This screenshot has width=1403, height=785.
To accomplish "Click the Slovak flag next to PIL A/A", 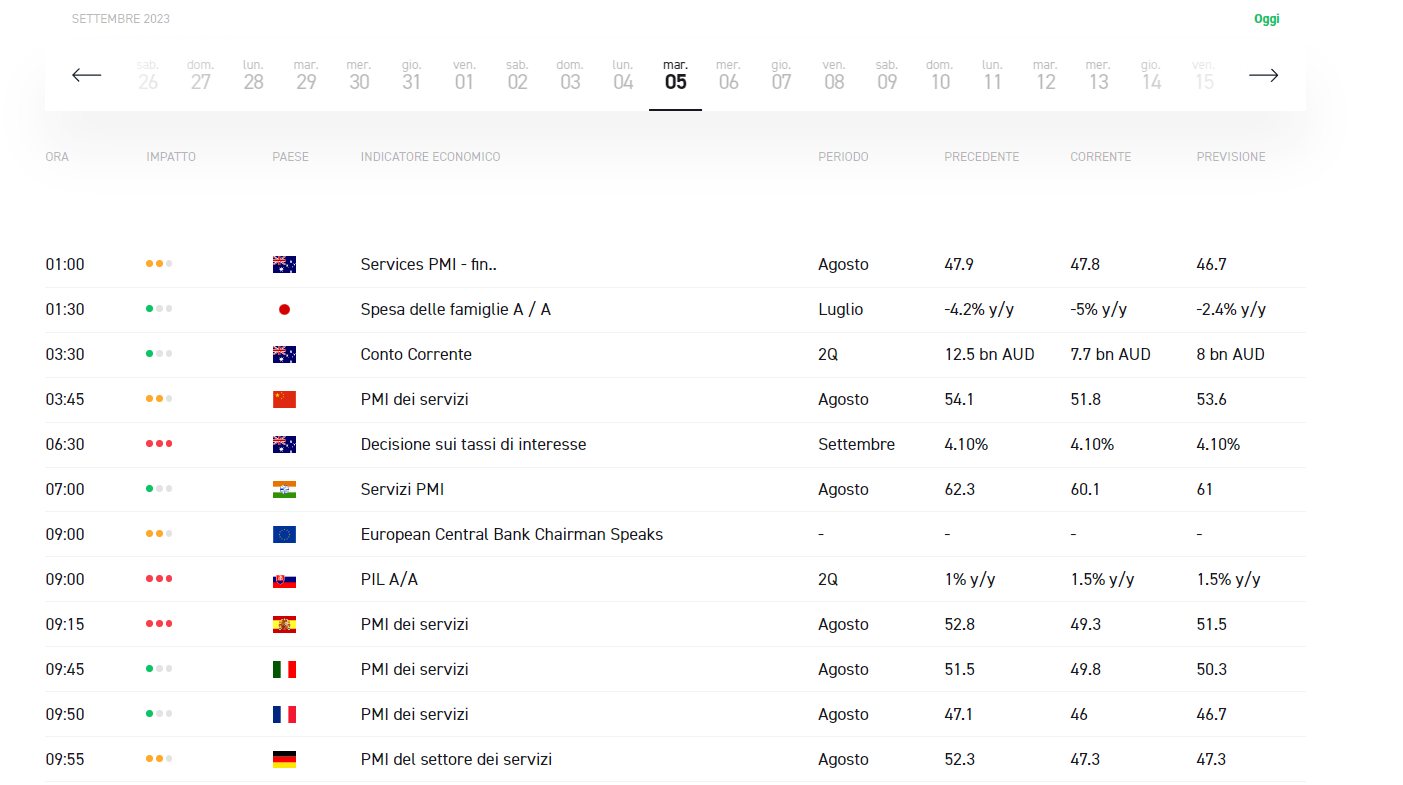I will (x=284, y=579).
